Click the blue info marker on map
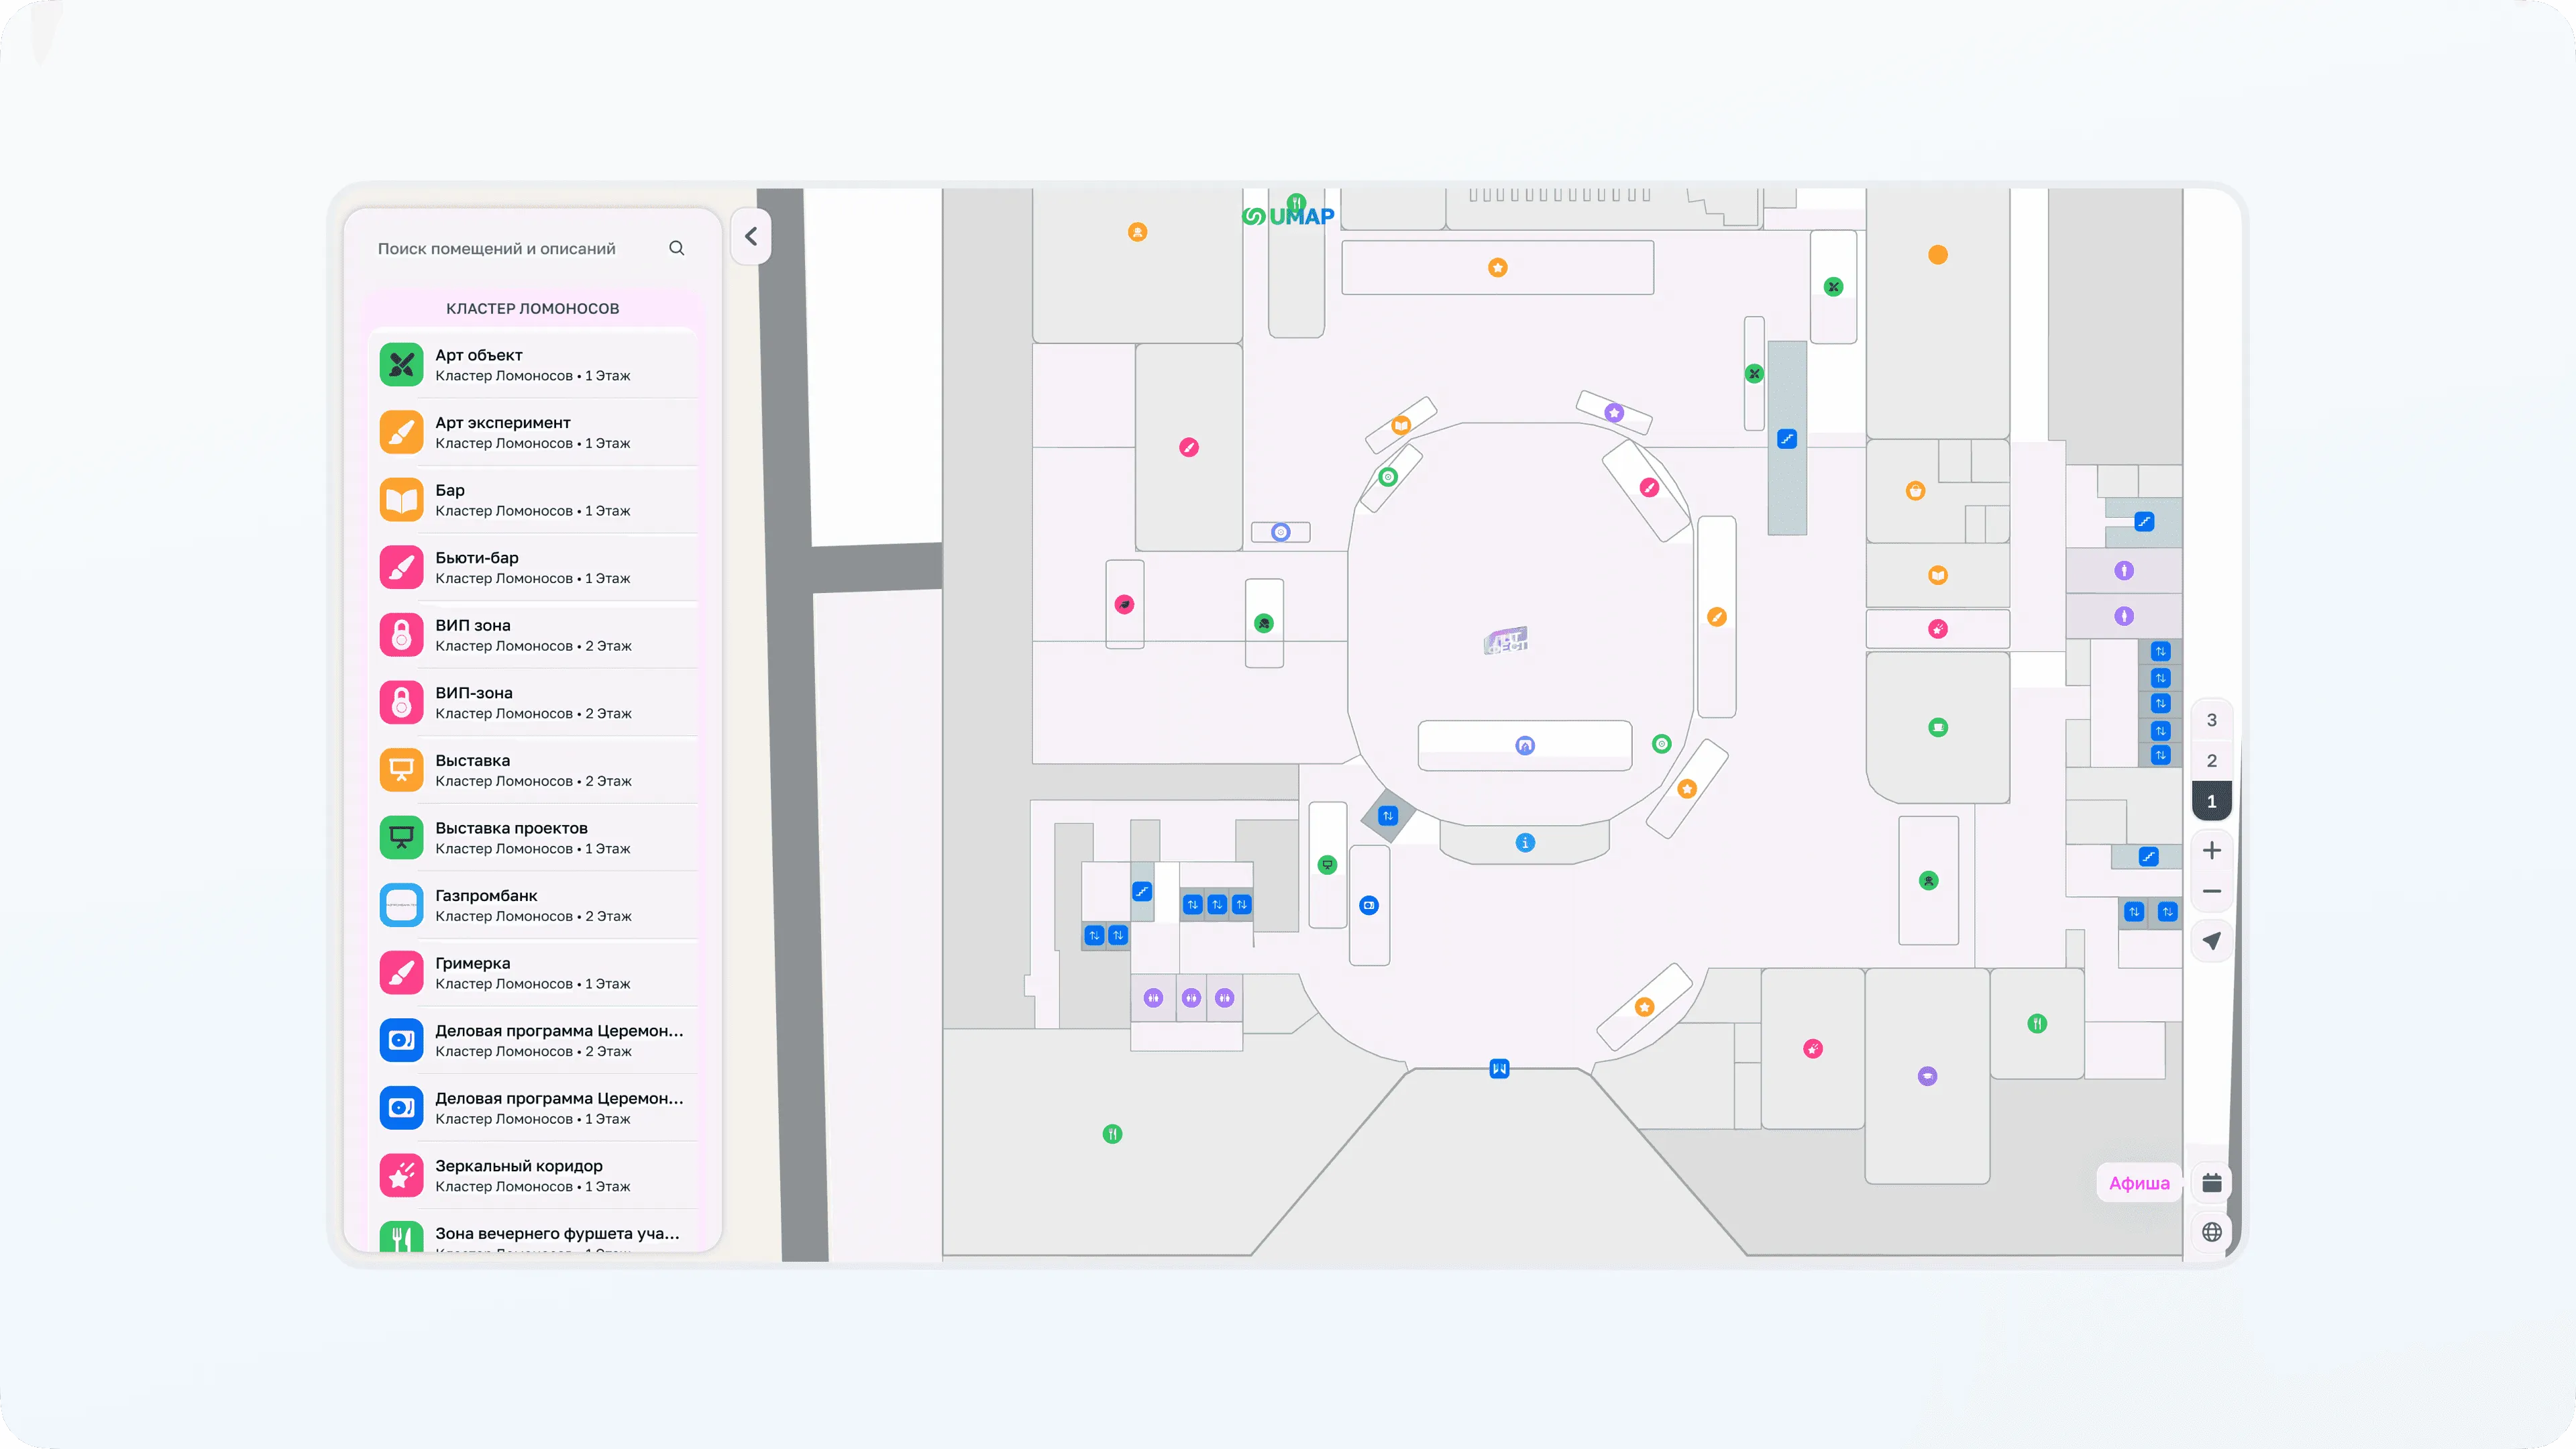The width and height of the screenshot is (2576, 1449). pyautogui.click(x=1525, y=843)
